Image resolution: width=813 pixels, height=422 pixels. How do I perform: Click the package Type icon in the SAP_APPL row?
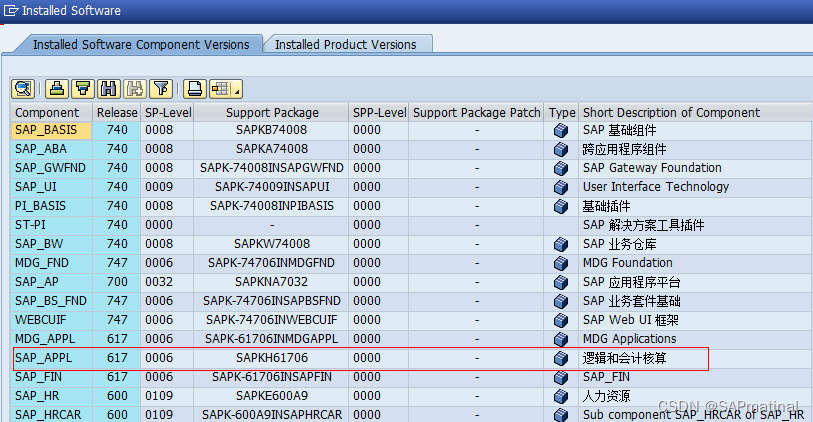[560, 358]
